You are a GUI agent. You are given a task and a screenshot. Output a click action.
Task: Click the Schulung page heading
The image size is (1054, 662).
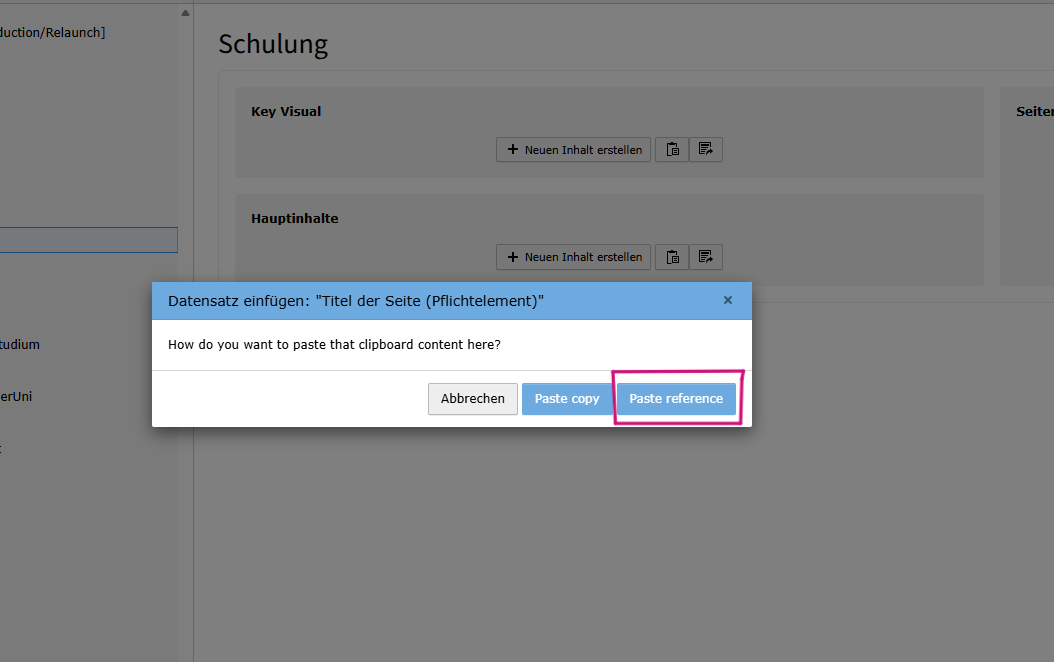tap(273, 44)
